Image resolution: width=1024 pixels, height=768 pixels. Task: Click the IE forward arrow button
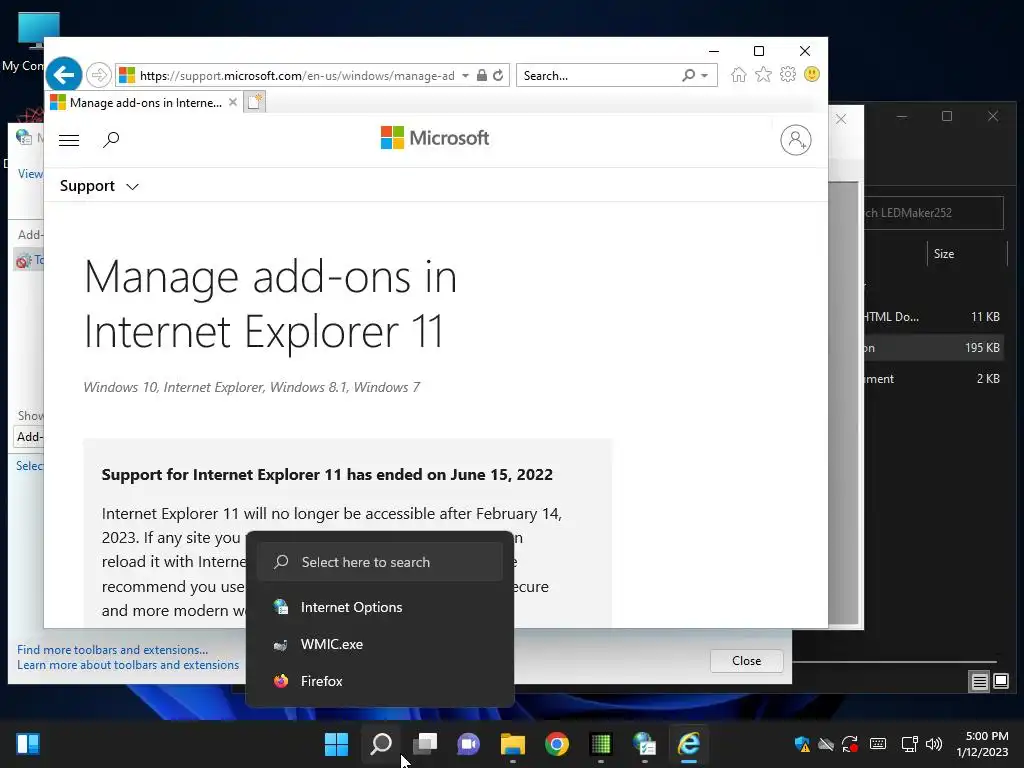(99, 75)
